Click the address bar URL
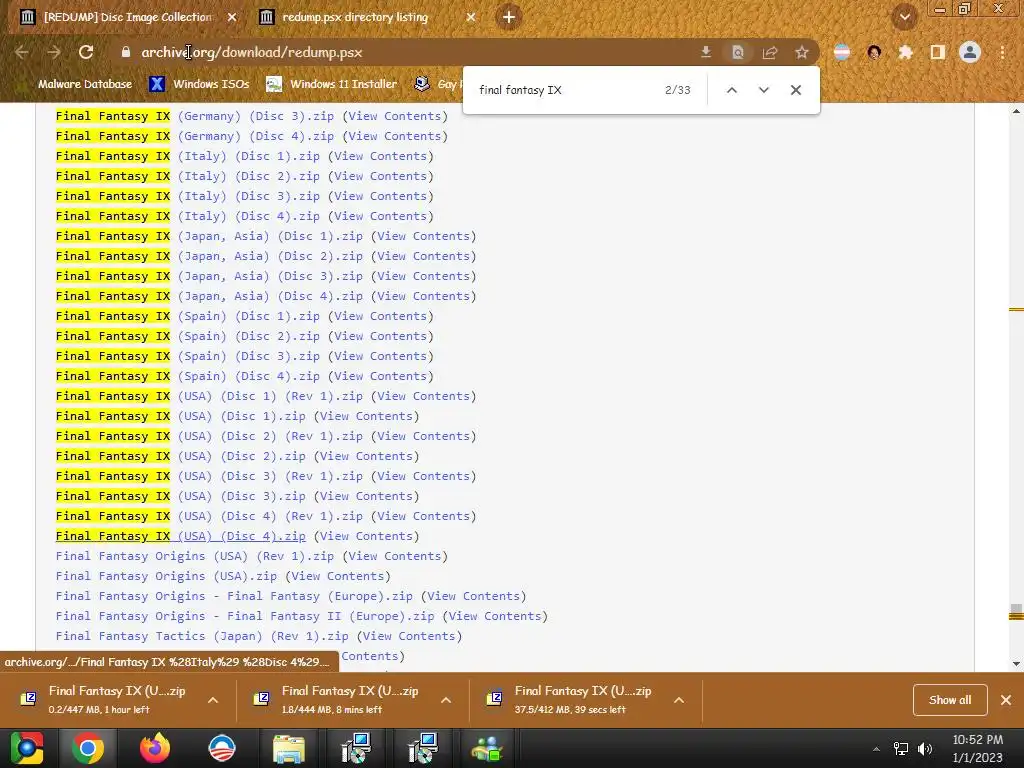The height and width of the screenshot is (768, 1024). coord(251,52)
